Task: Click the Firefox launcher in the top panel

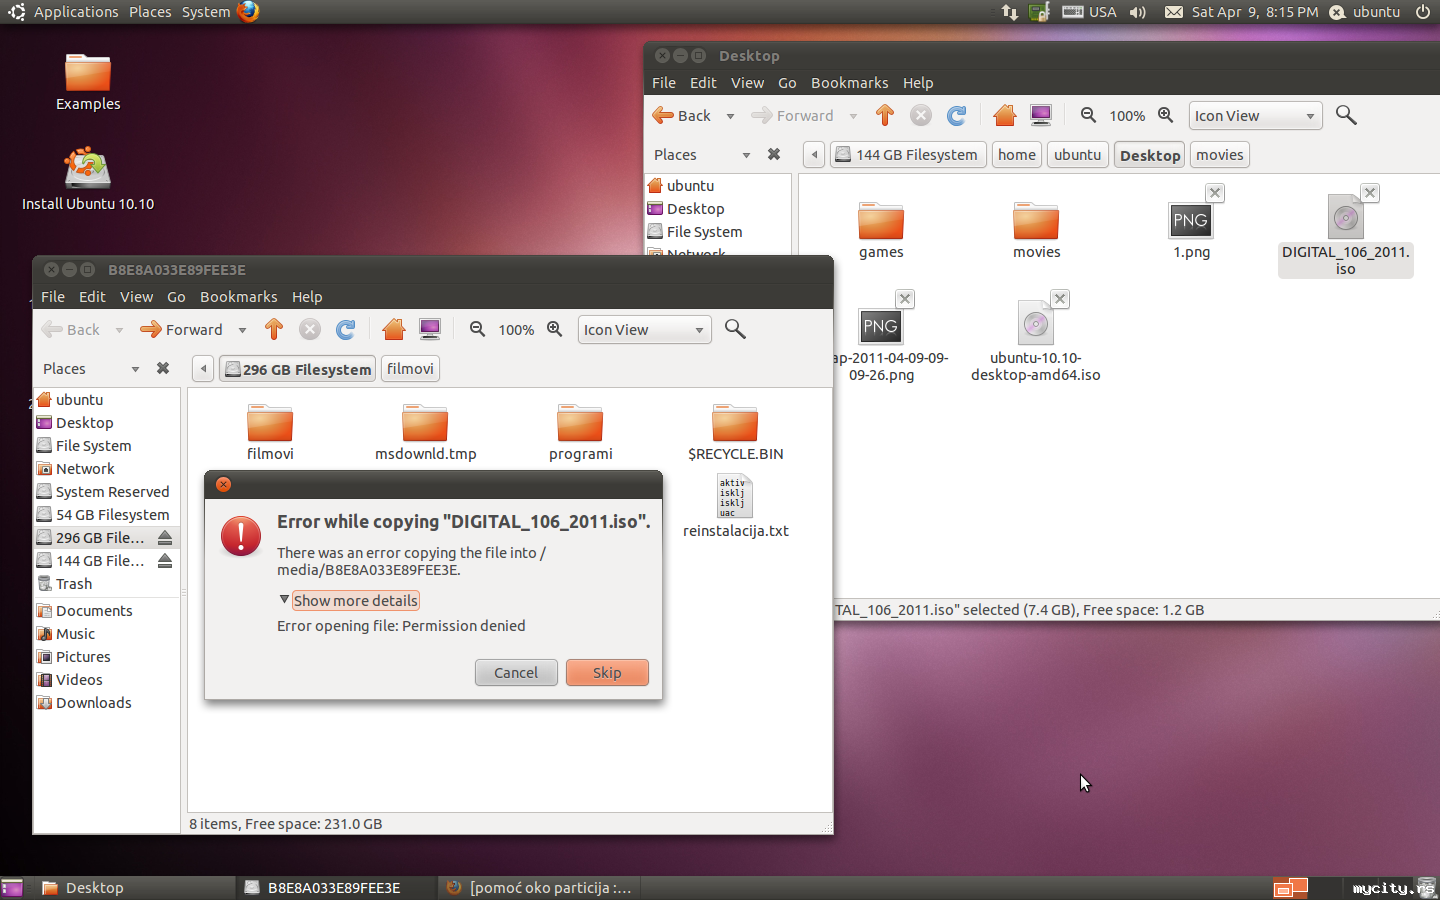Action: pos(248,11)
